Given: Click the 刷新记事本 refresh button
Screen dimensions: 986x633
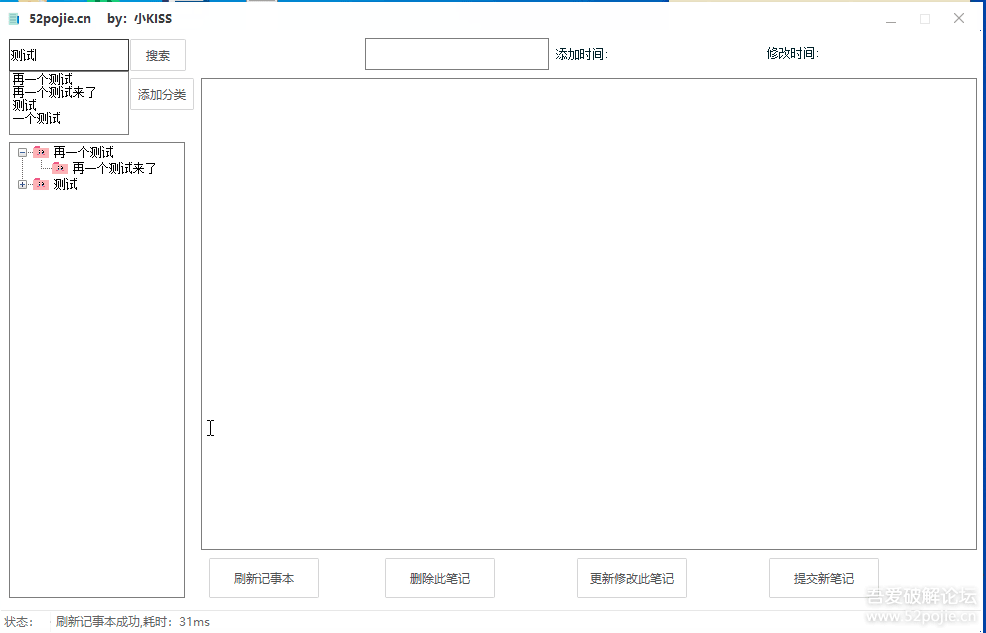Looking at the screenshot, I should tap(263, 578).
